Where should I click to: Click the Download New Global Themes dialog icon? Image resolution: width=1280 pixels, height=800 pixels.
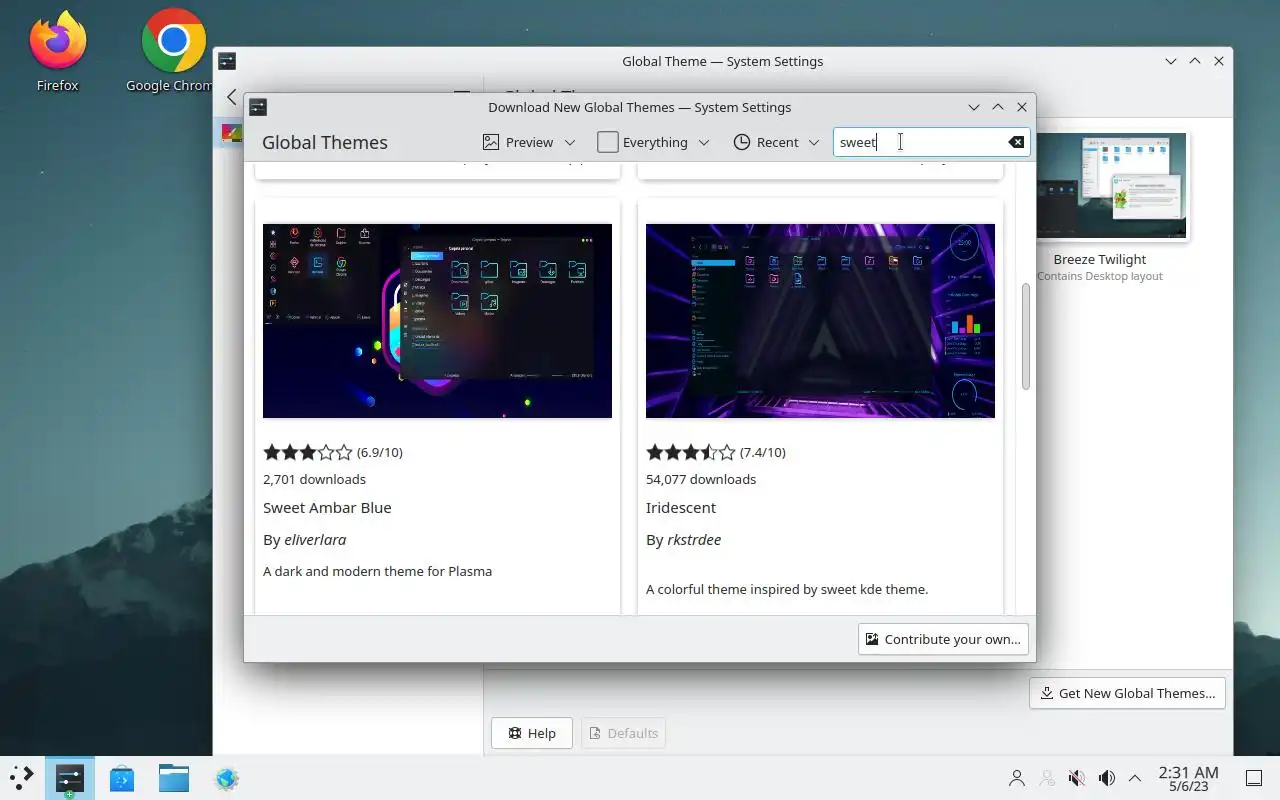coord(258,107)
